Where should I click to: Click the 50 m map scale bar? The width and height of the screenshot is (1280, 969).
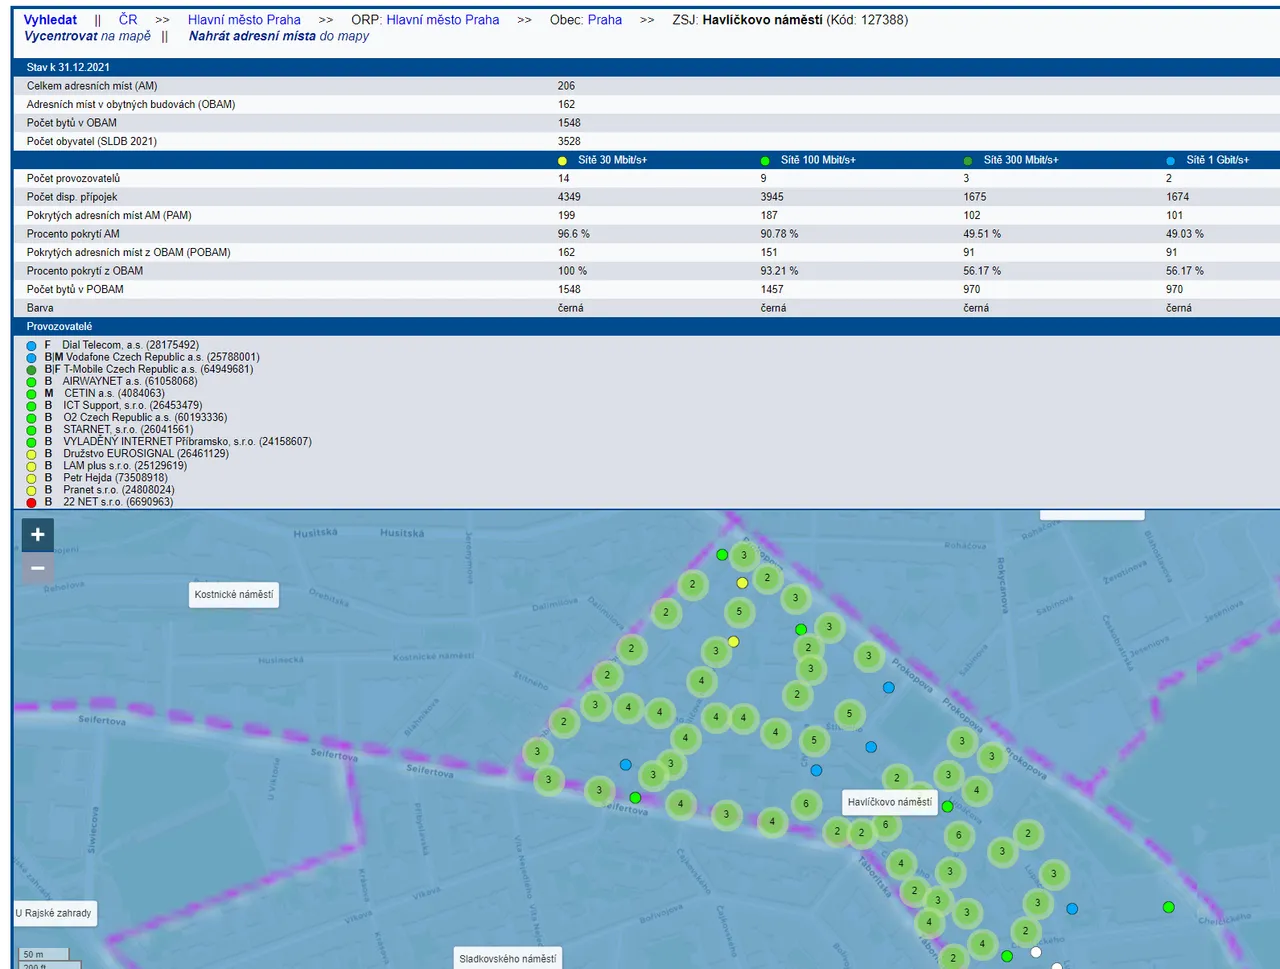(44, 955)
